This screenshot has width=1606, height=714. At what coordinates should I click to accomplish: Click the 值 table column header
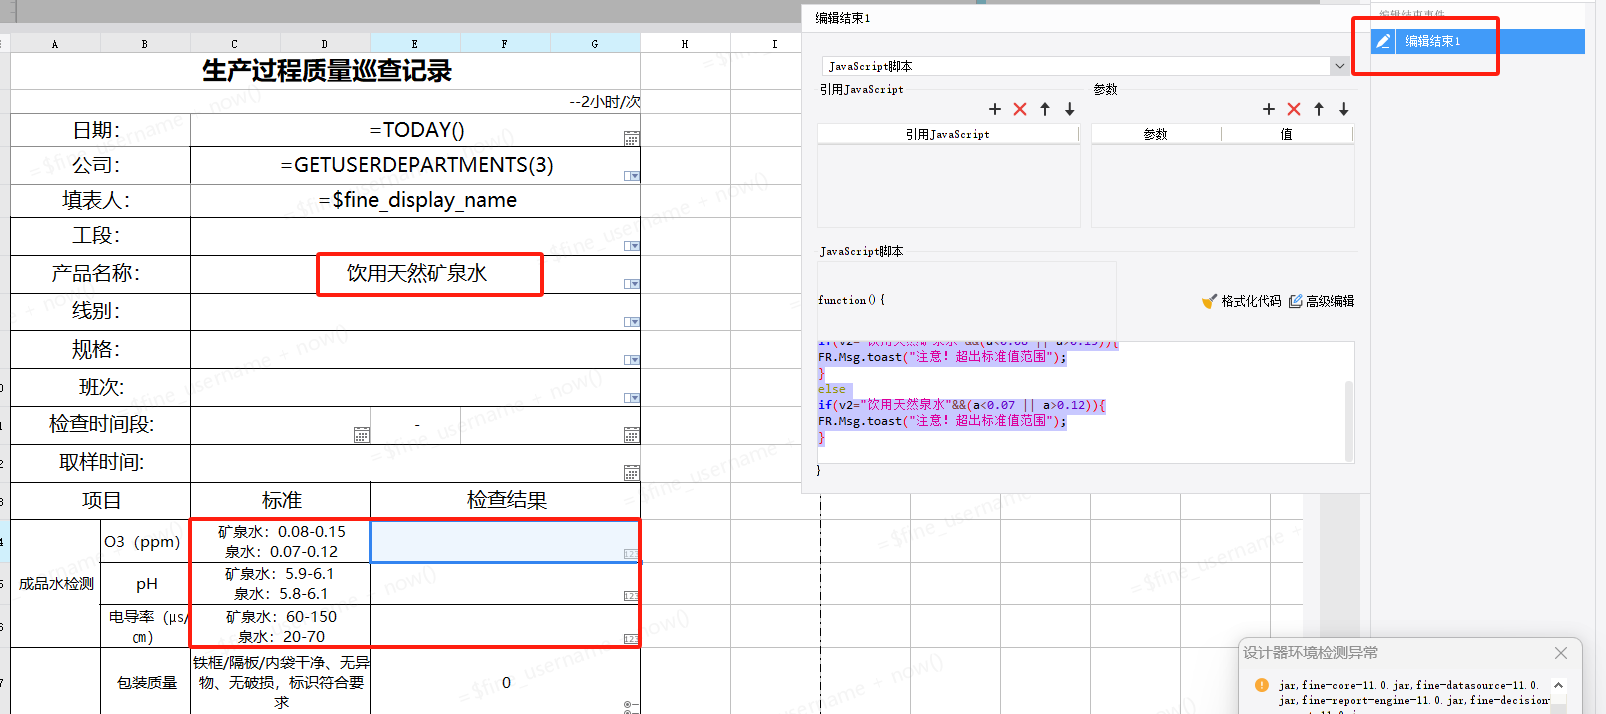pos(1287,134)
